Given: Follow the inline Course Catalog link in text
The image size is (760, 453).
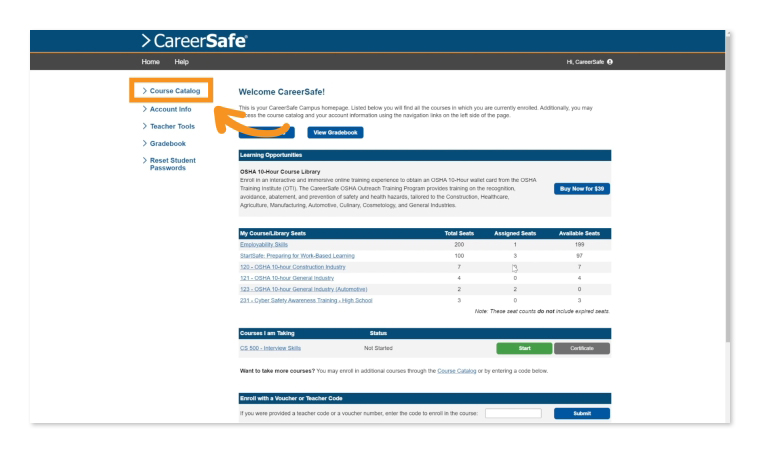Looking at the screenshot, I should [457, 371].
